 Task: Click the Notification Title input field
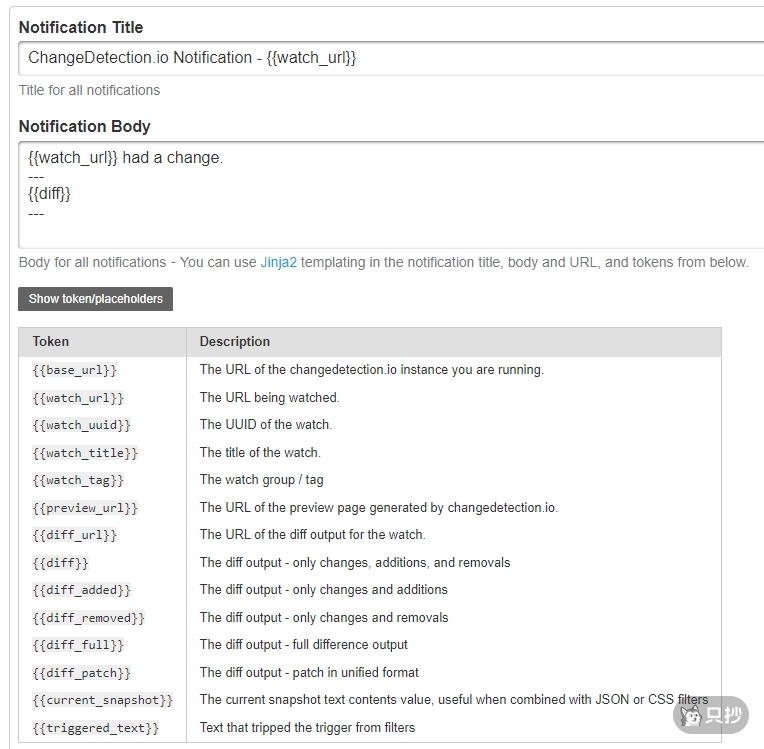390,58
